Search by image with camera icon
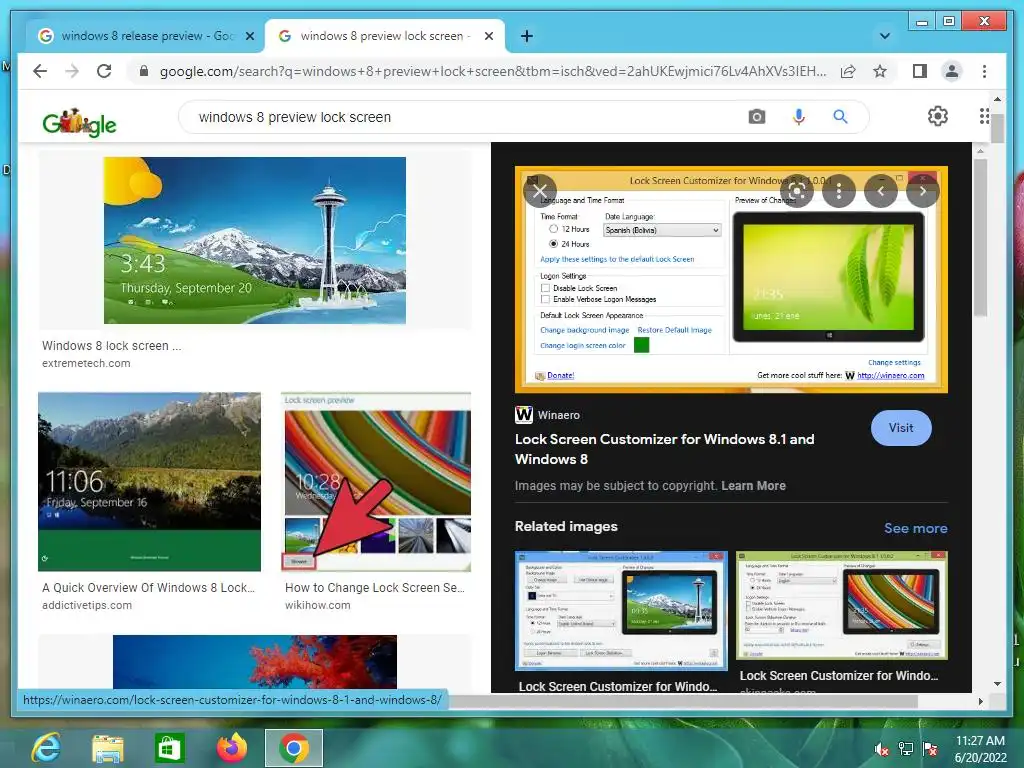The image size is (1024, 768). 756,117
